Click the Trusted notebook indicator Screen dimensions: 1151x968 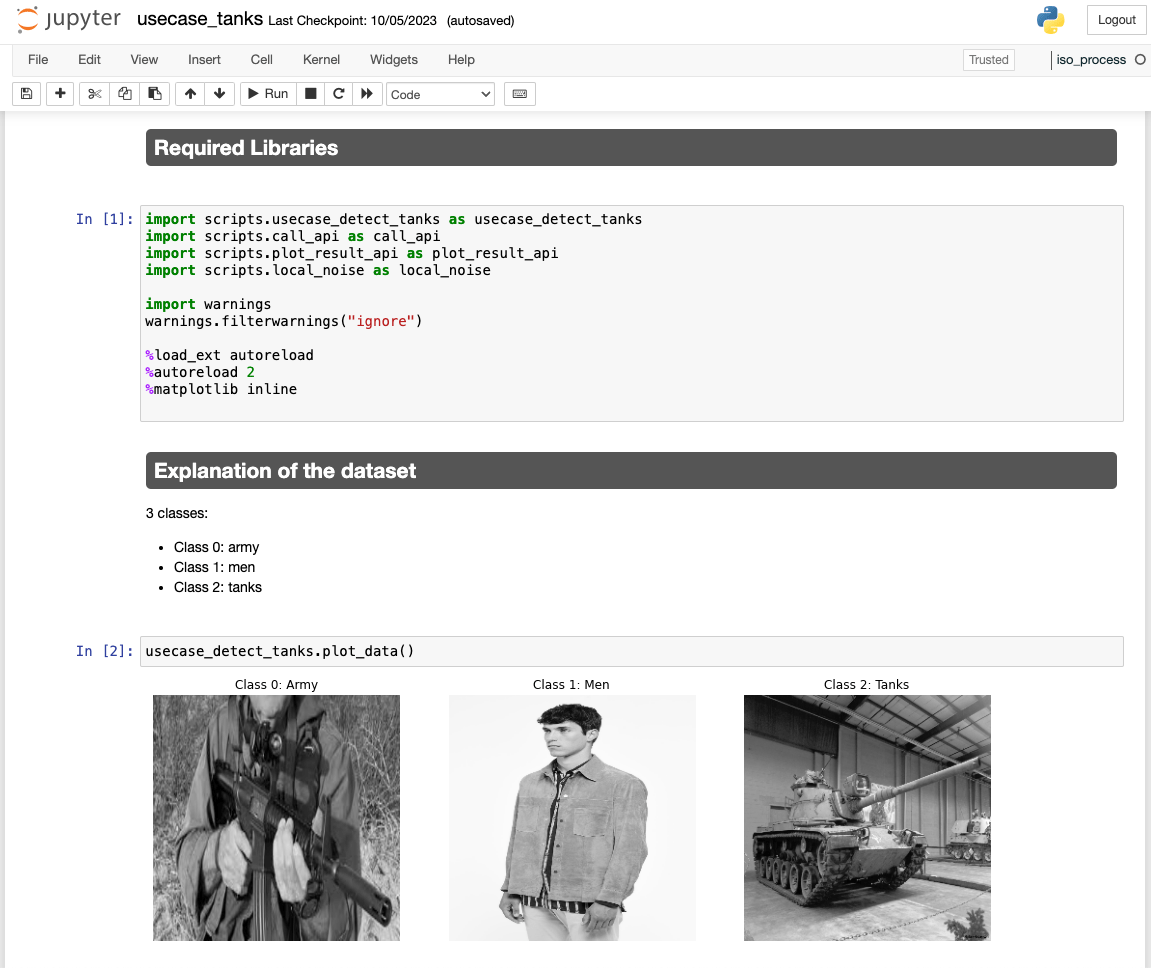(988, 60)
